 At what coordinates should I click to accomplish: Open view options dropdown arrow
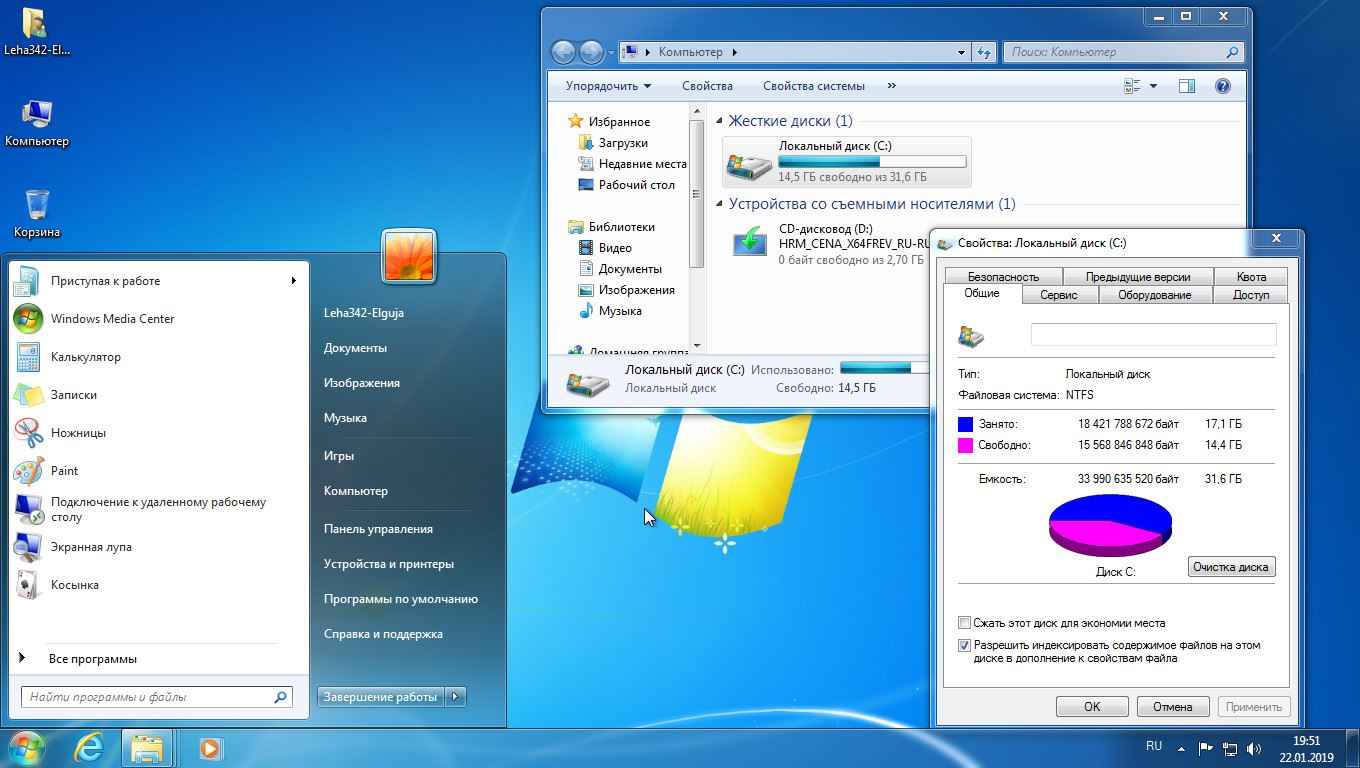pyautogui.click(x=1153, y=86)
